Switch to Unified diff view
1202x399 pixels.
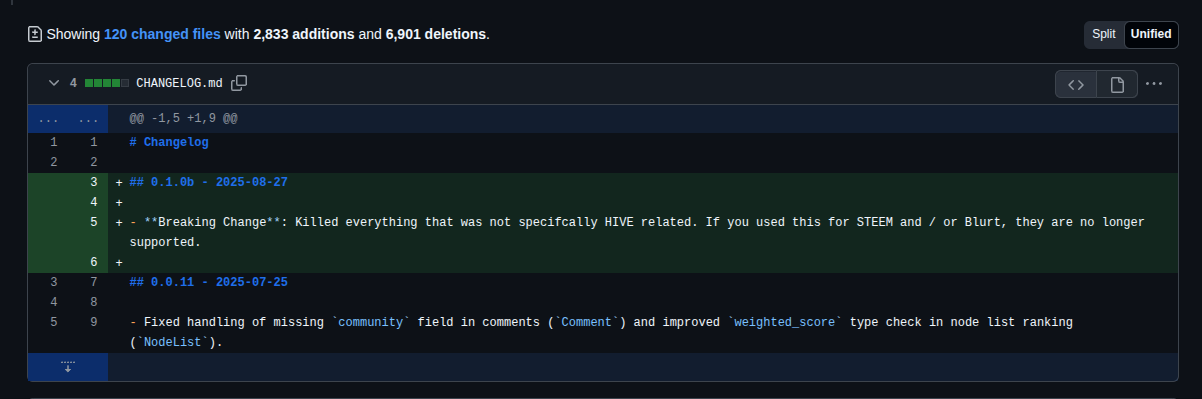click(1151, 34)
